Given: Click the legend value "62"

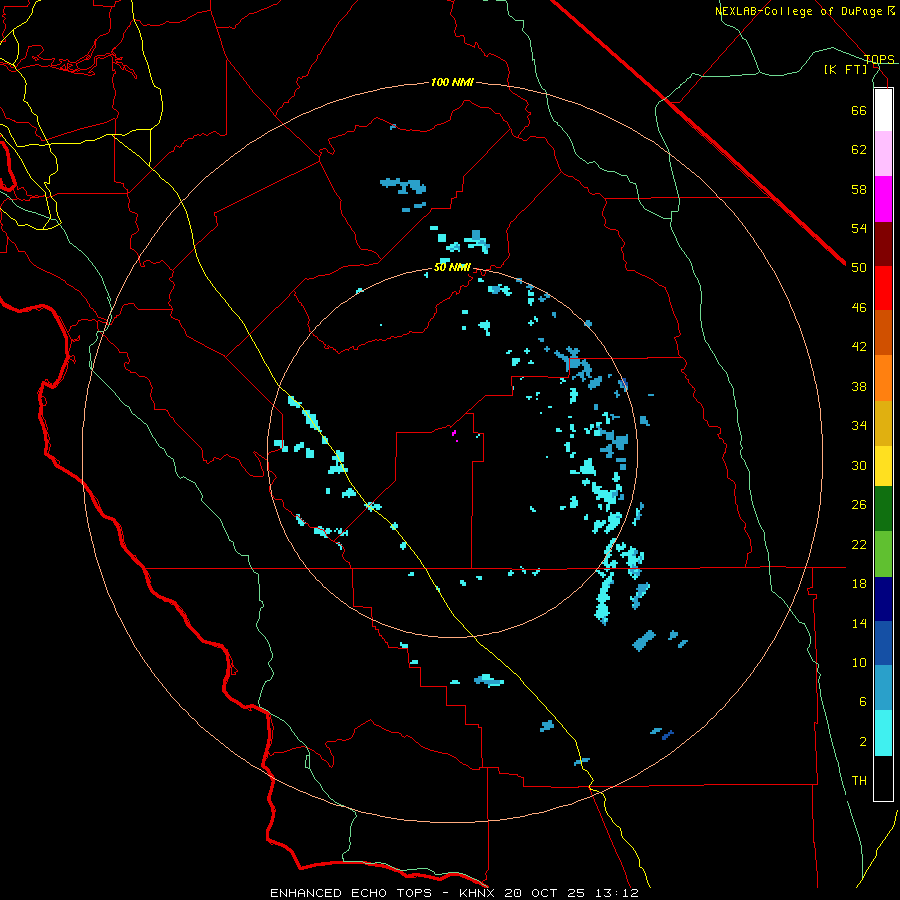Looking at the screenshot, I should (x=859, y=150).
